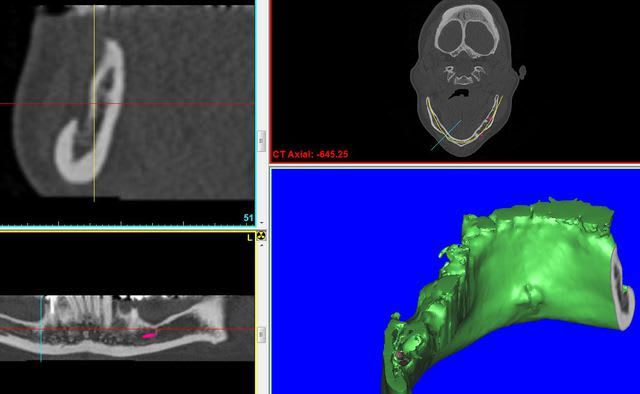Select the pink nerve marker in panoramic view
This screenshot has width=640, height=394.
(x=149, y=336)
